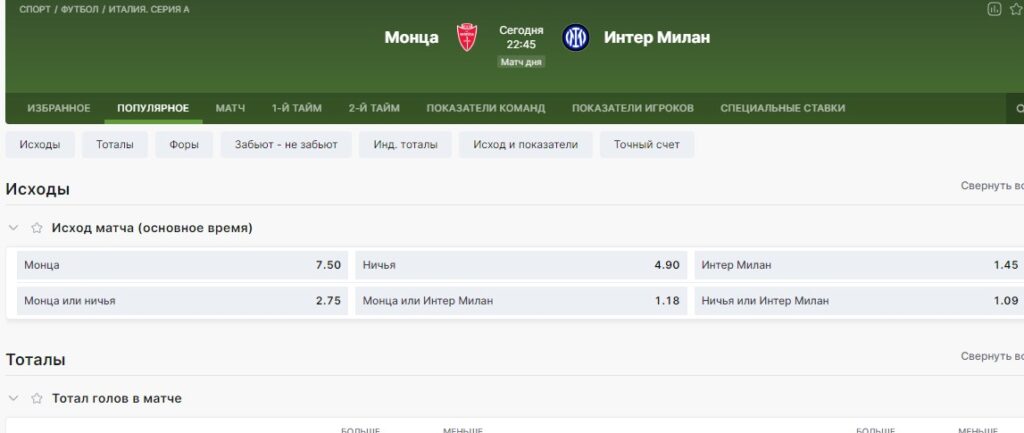The width and height of the screenshot is (1024, 433).
Task: Switch to the 'Матч' tab
Action: pyautogui.click(x=231, y=108)
